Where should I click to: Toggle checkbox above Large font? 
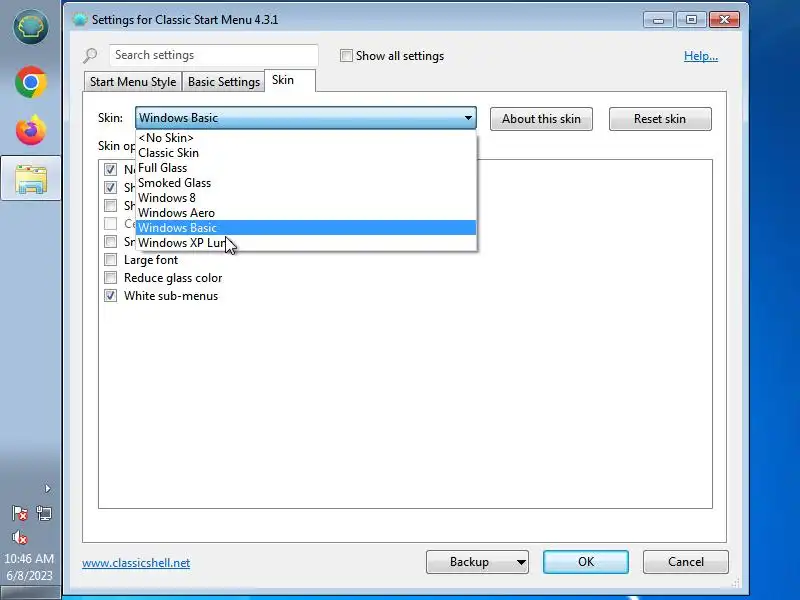point(110,241)
